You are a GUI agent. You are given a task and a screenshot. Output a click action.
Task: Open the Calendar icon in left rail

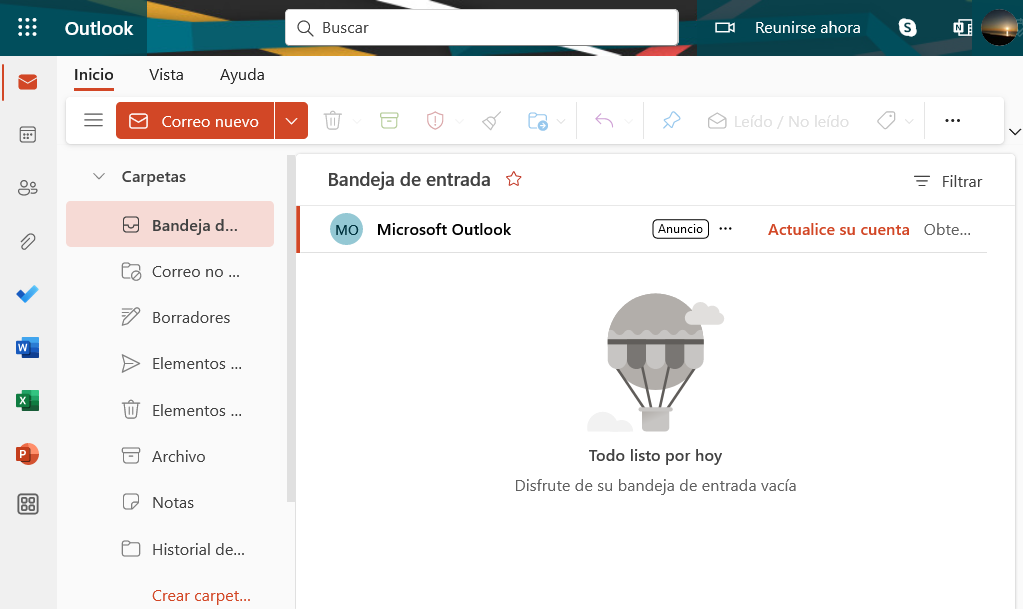pos(27,135)
